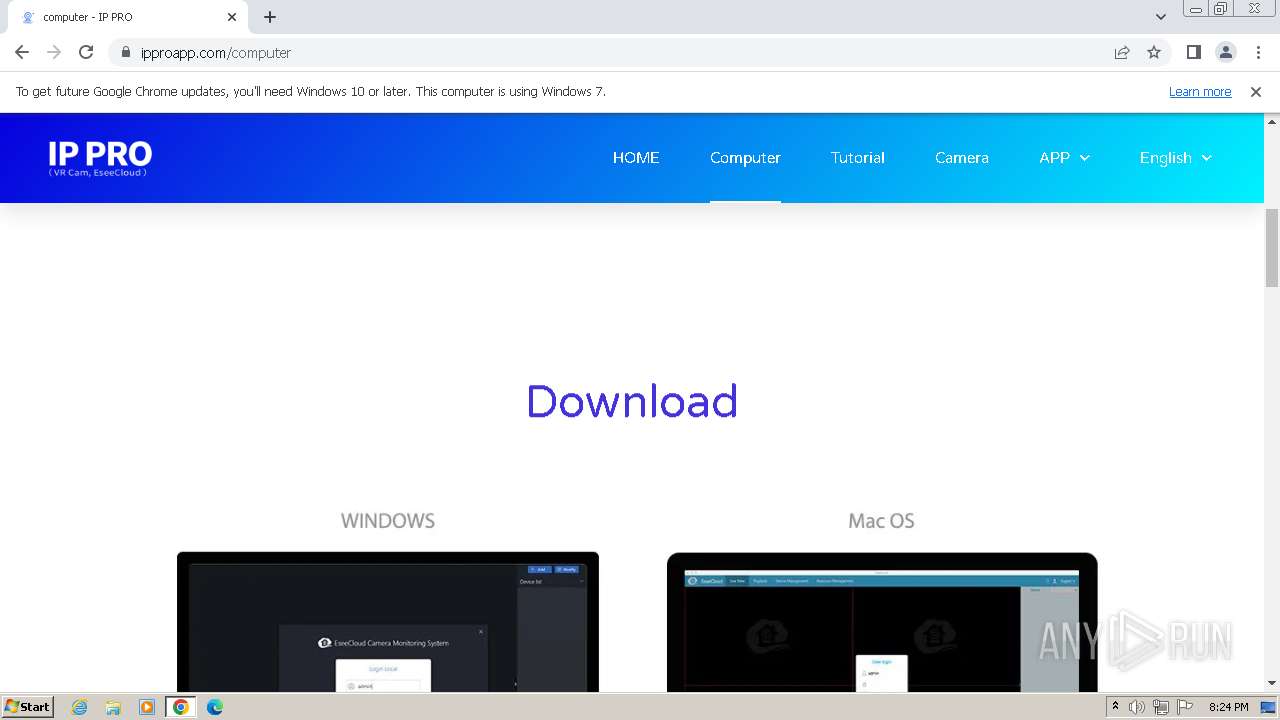1280x720 pixels.
Task: Open a new tab with the plus icon
Action: point(270,17)
